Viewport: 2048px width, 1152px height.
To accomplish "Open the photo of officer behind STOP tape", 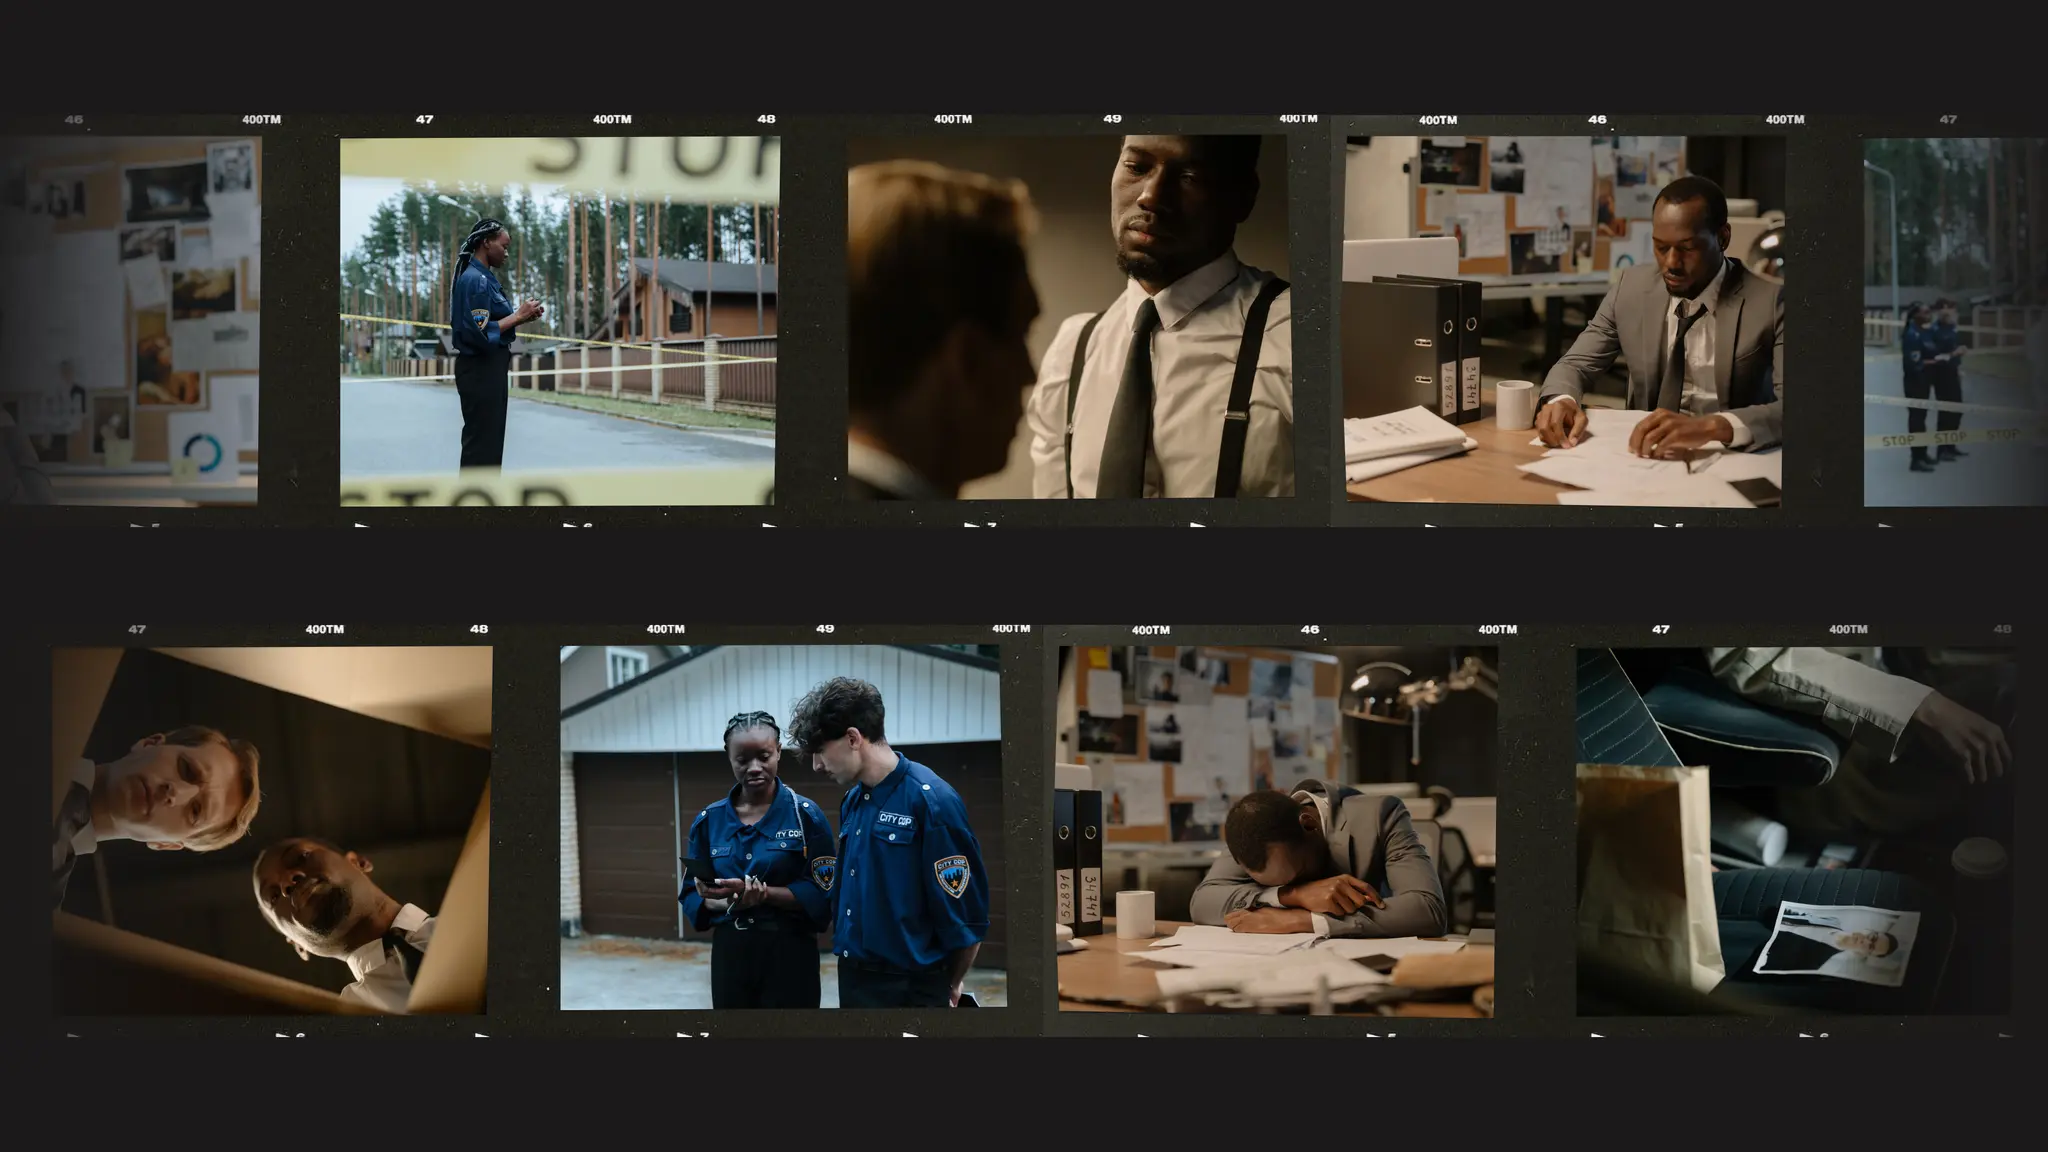I will pos(559,320).
